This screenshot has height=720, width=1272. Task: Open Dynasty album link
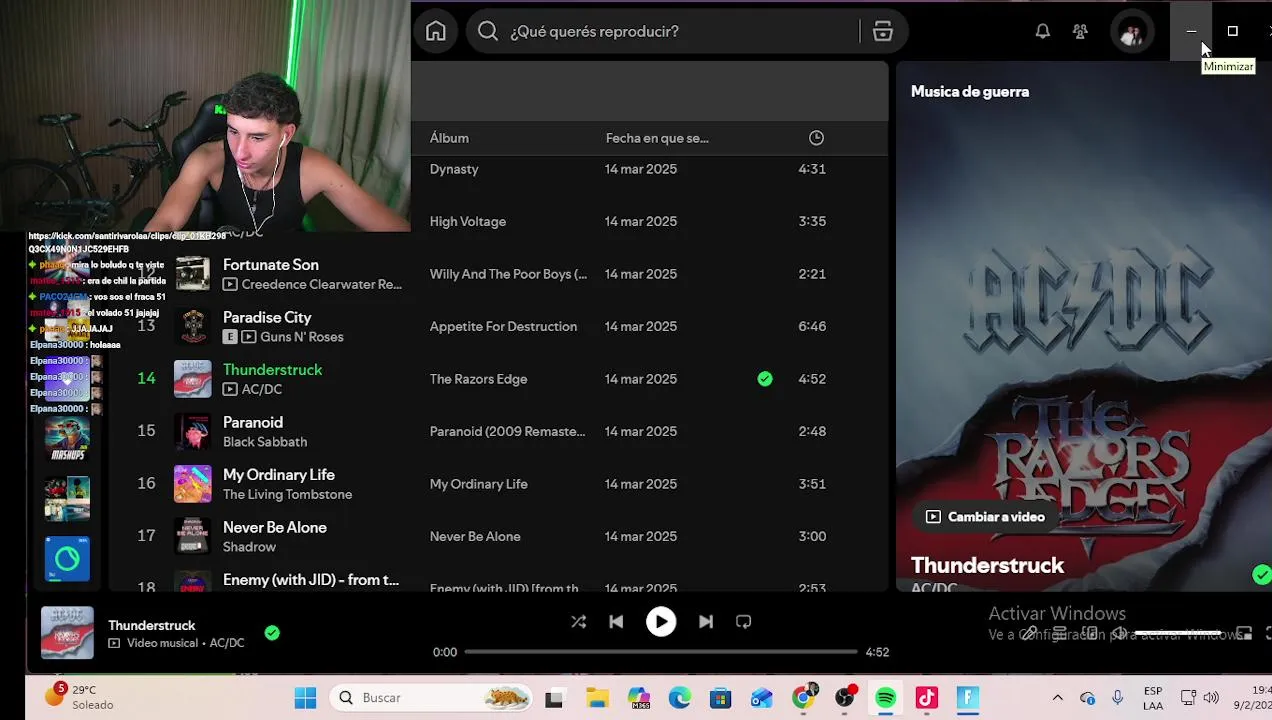pos(454,169)
